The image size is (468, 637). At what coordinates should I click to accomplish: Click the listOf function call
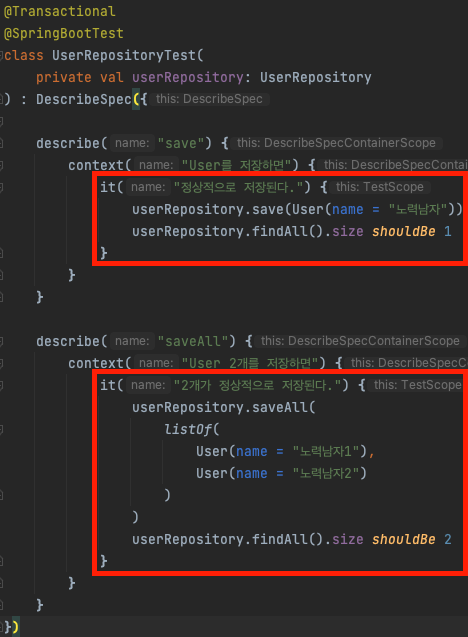tap(188, 429)
